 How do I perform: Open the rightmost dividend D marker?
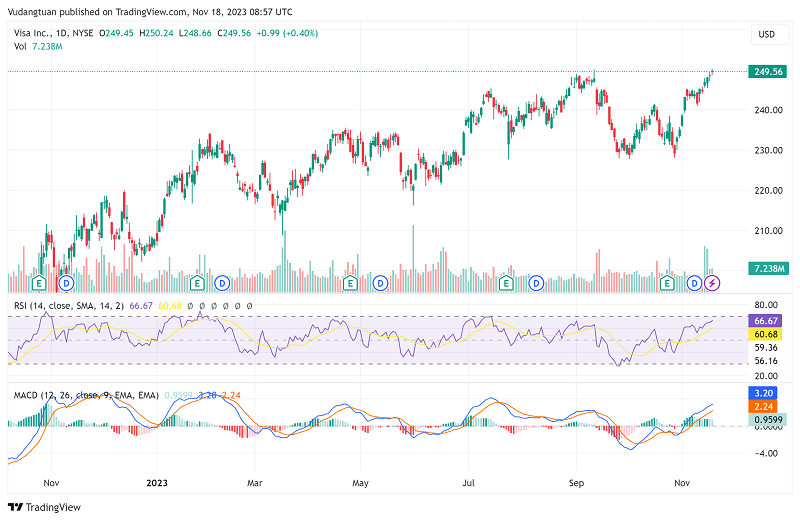click(695, 283)
